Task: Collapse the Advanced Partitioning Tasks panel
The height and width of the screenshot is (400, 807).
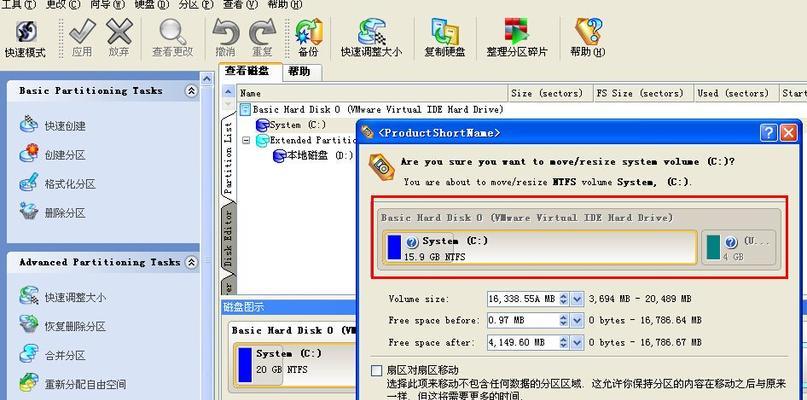Action: tap(191, 263)
